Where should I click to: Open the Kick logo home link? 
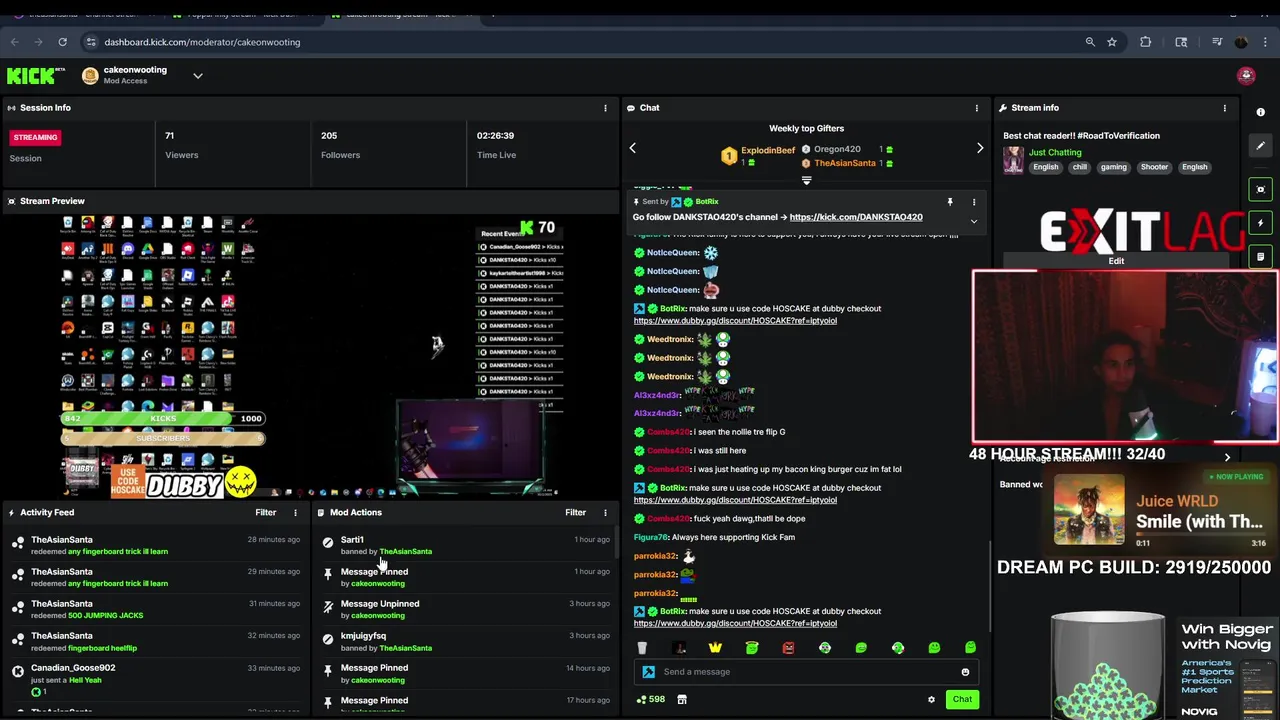pyautogui.click(x=35, y=76)
